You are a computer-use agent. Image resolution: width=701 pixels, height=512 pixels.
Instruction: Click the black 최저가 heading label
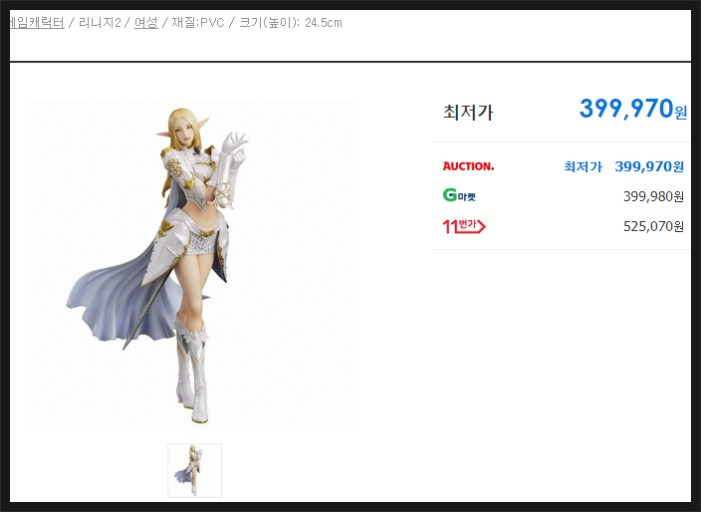point(468,112)
